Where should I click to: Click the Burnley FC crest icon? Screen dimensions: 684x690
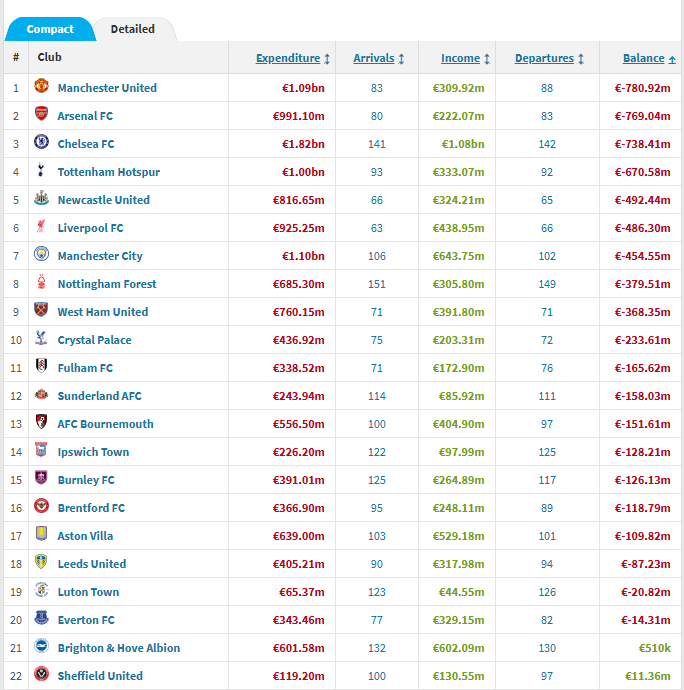tap(41, 478)
